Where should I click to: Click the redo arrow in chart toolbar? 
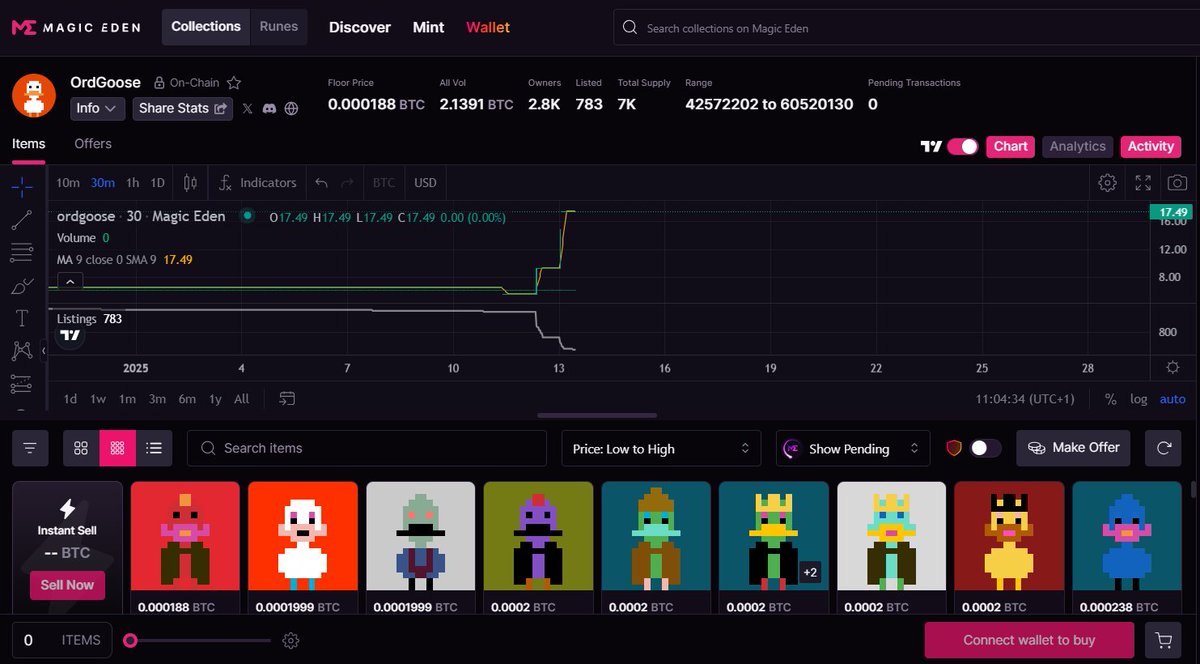347,183
